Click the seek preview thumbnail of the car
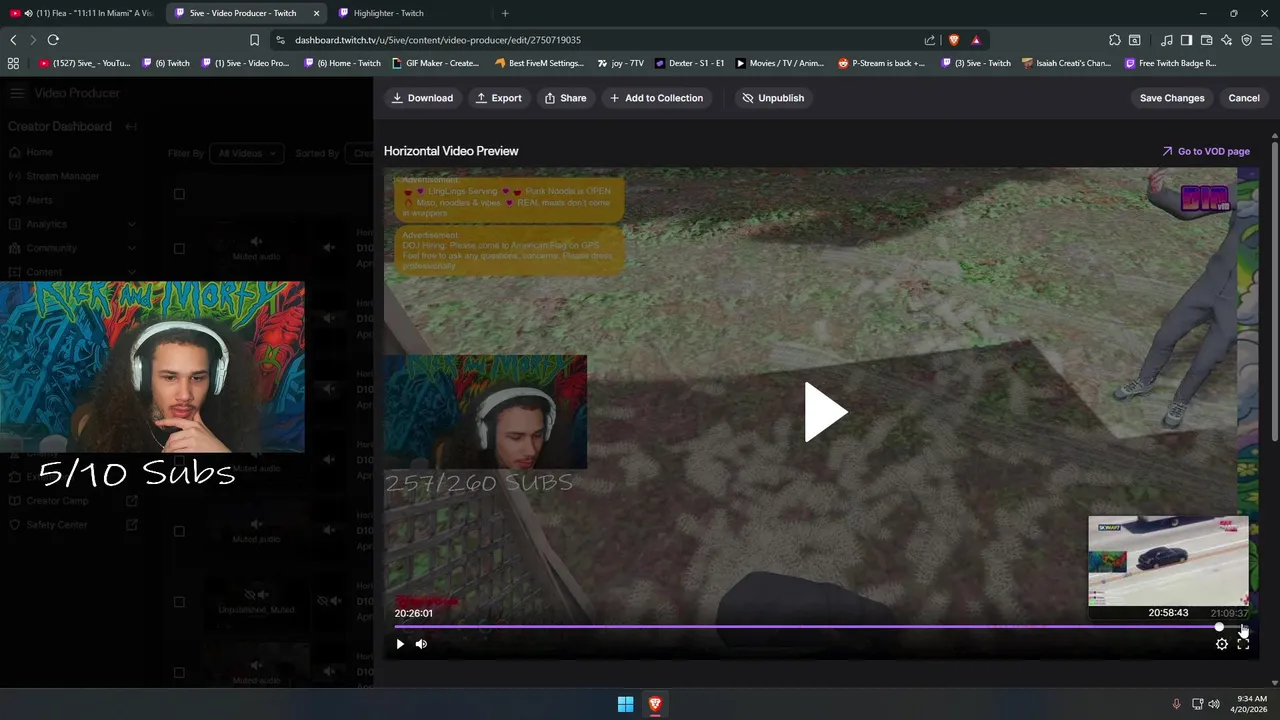This screenshot has width=1280, height=720. pos(1168,561)
